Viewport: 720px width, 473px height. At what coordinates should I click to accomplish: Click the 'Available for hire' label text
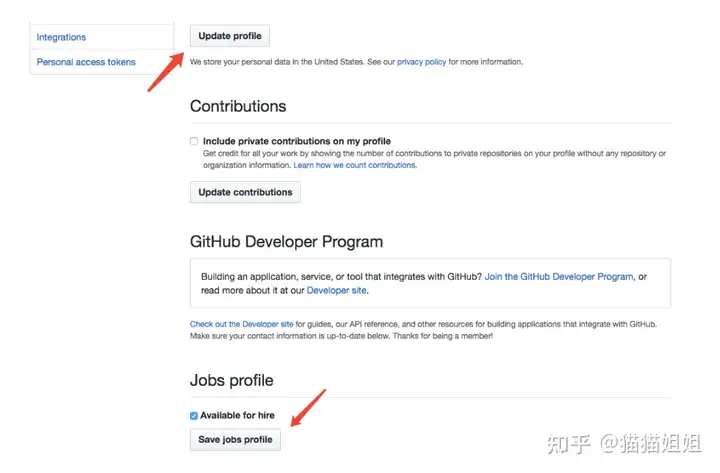237,415
